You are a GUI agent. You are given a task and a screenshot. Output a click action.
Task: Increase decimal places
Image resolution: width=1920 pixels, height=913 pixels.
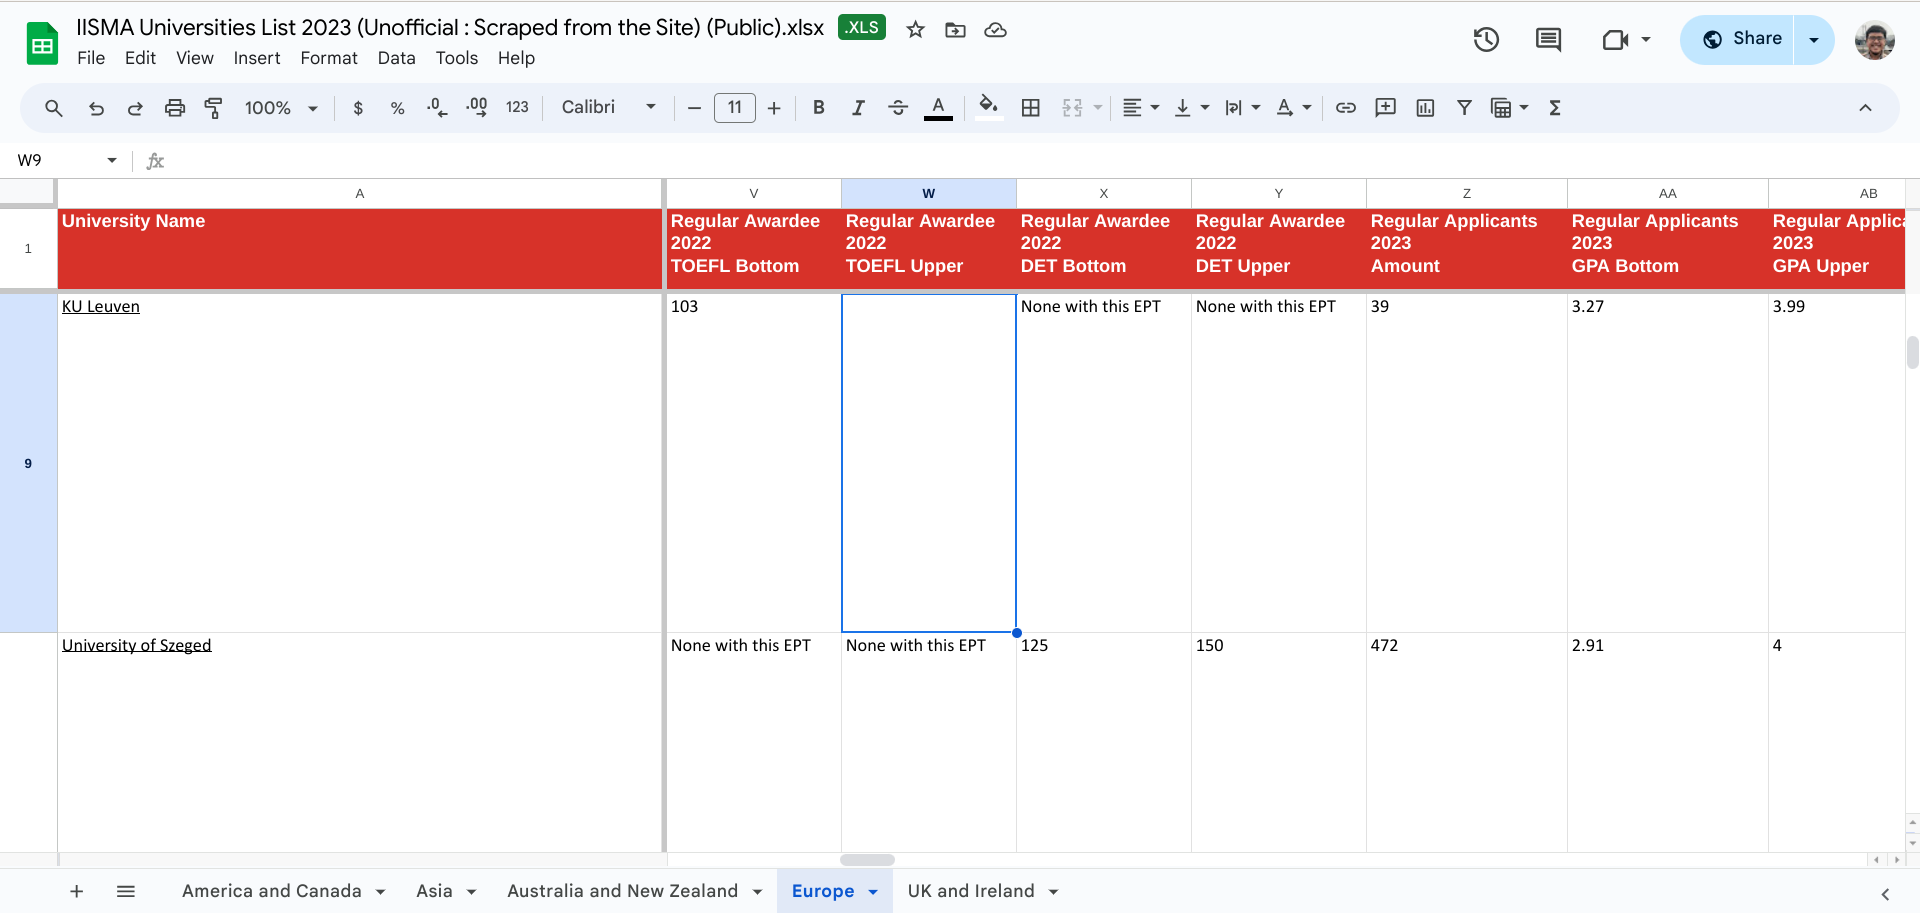(x=477, y=108)
